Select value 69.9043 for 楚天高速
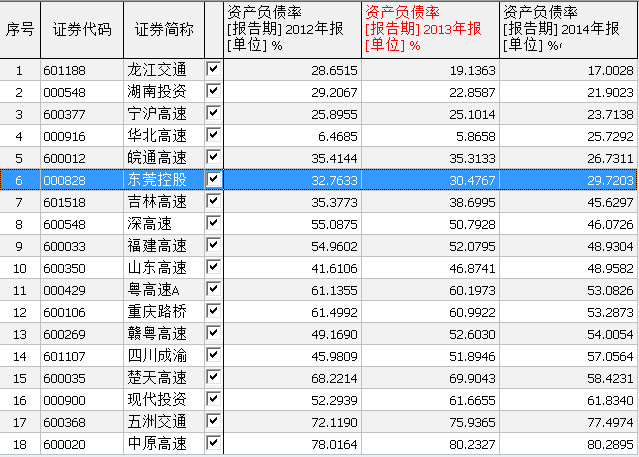 pos(472,379)
